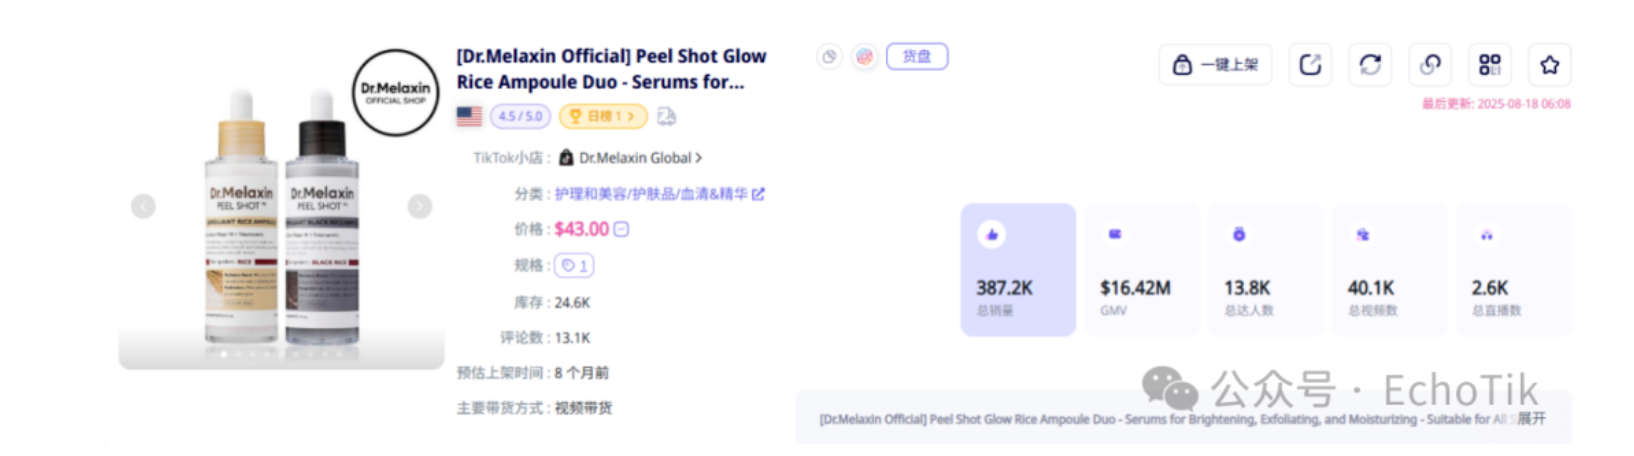The height and width of the screenshot is (456, 1634).
Task: Expand the full product title with 展开
Action: tap(1531, 419)
